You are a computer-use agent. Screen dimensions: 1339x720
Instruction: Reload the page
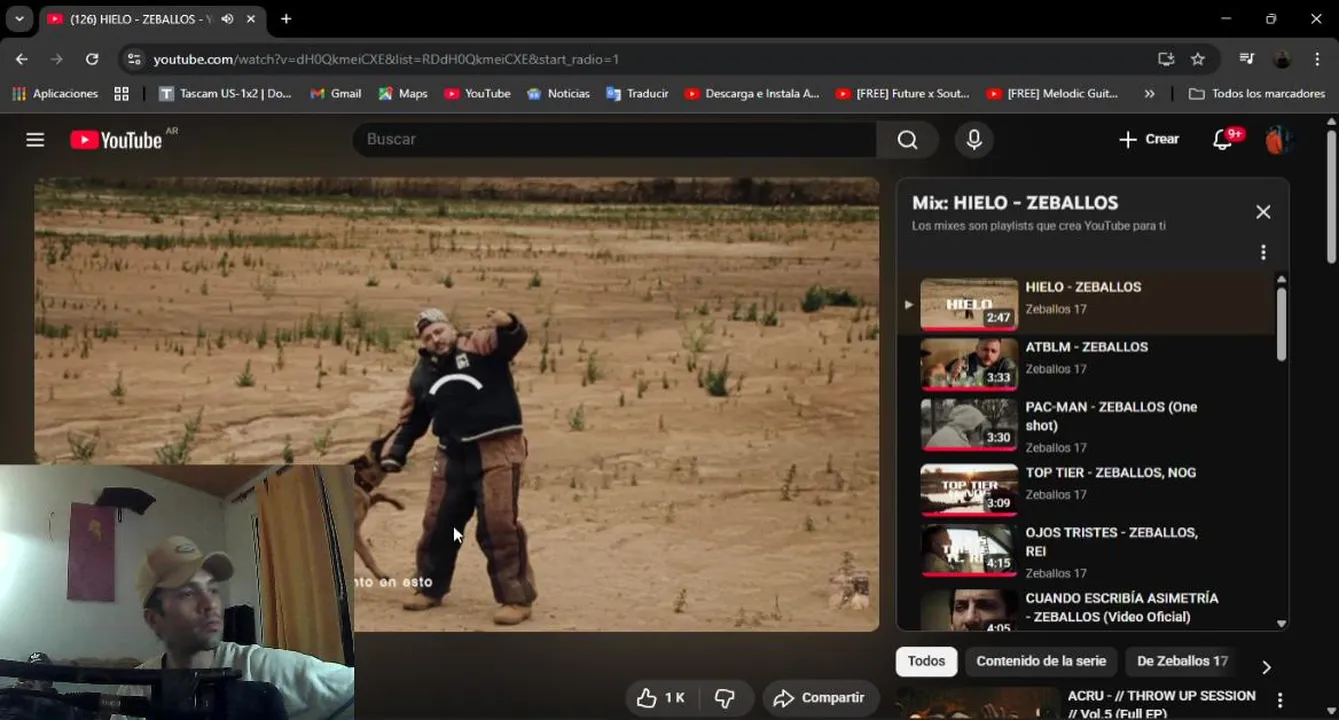[92, 59]
